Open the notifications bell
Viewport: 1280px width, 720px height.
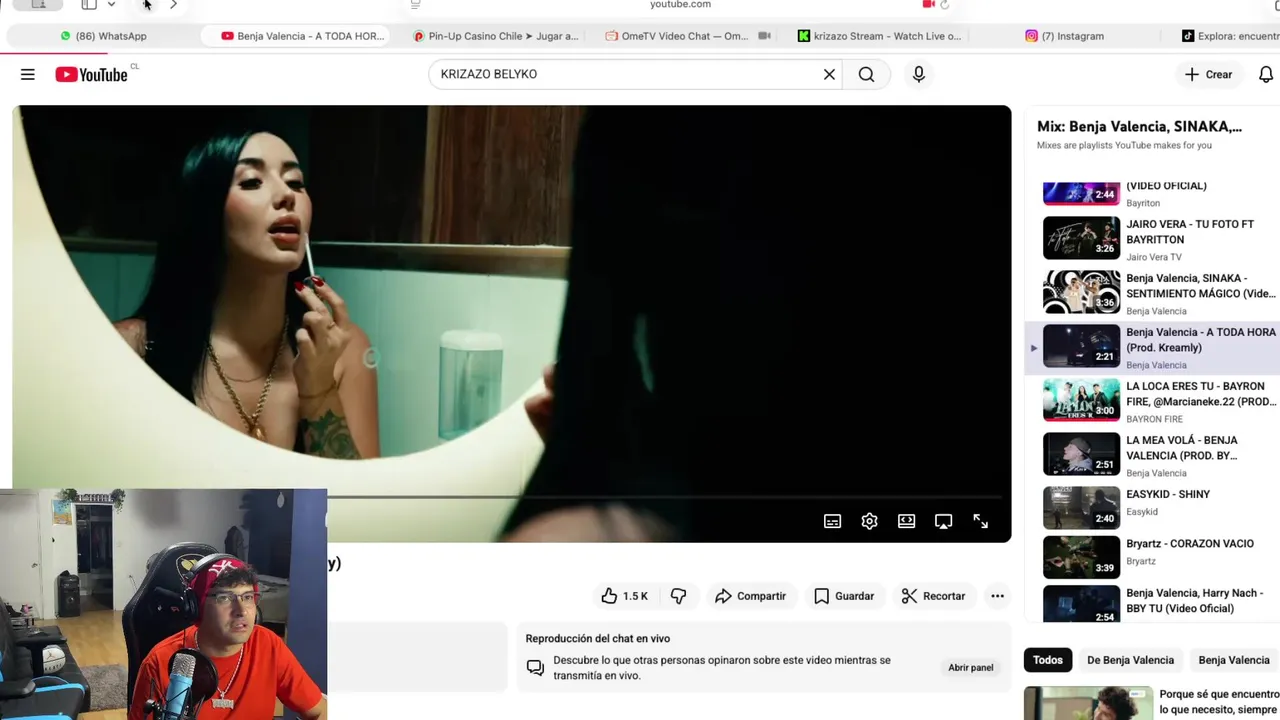(1265, 74)
